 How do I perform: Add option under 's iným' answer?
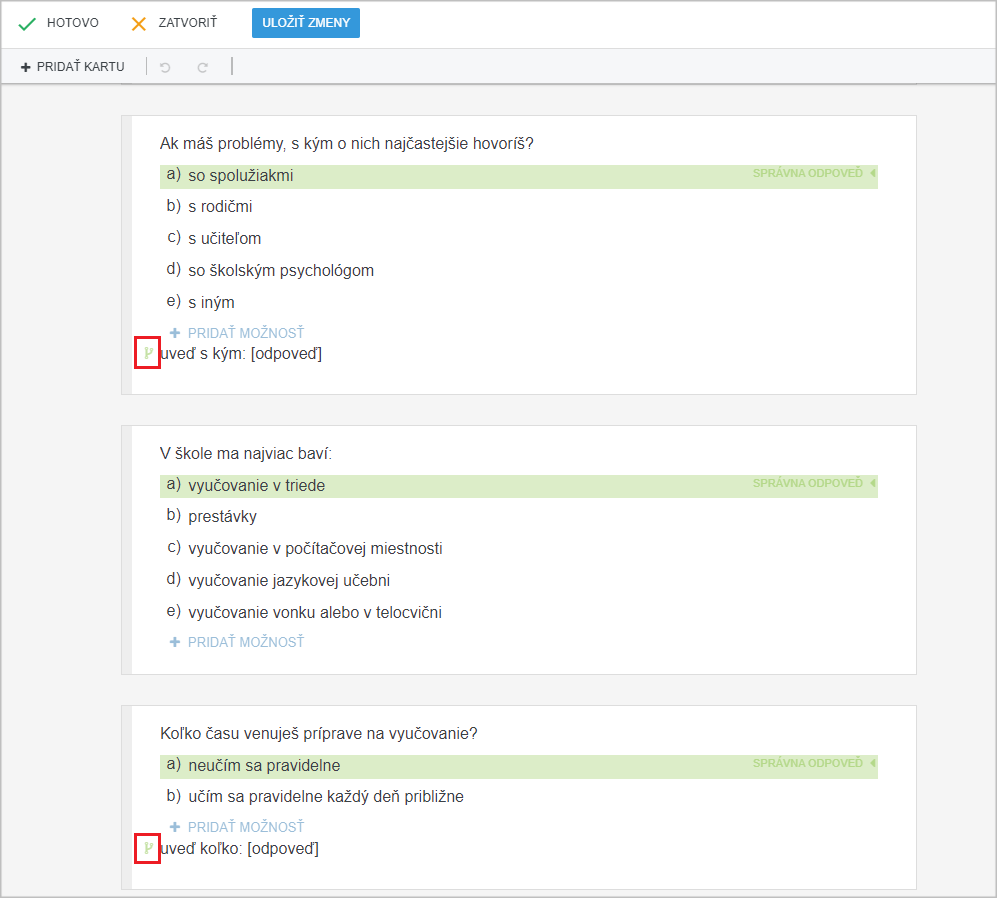[x=237, y=333]
